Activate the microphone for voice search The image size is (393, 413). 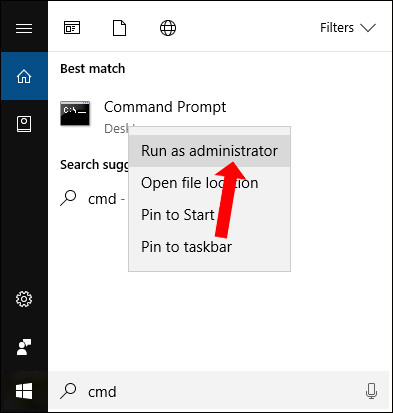[x=371, y=391]
